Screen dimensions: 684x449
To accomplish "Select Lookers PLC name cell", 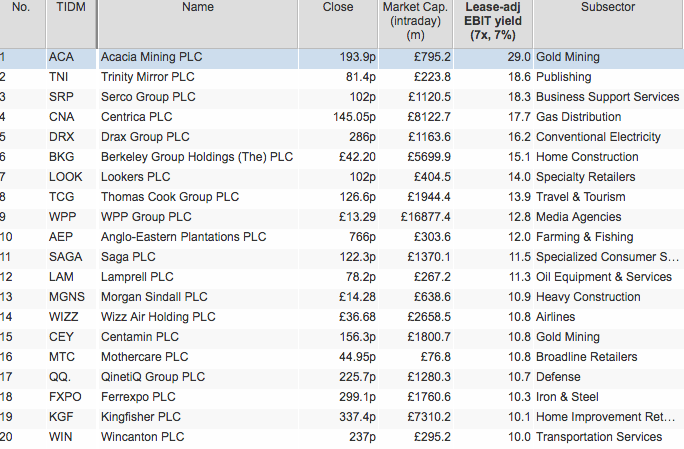I will pyautogui.click(x=135, y=177).
